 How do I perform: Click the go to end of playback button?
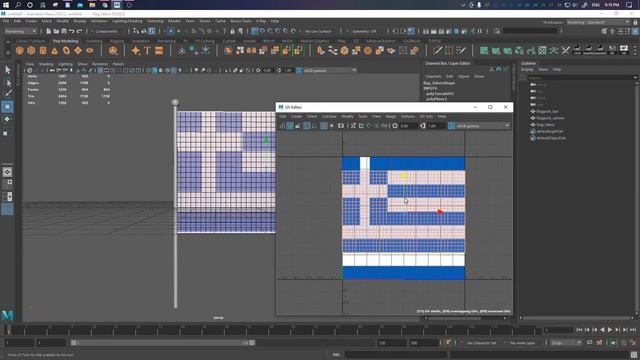click(633, 330)
